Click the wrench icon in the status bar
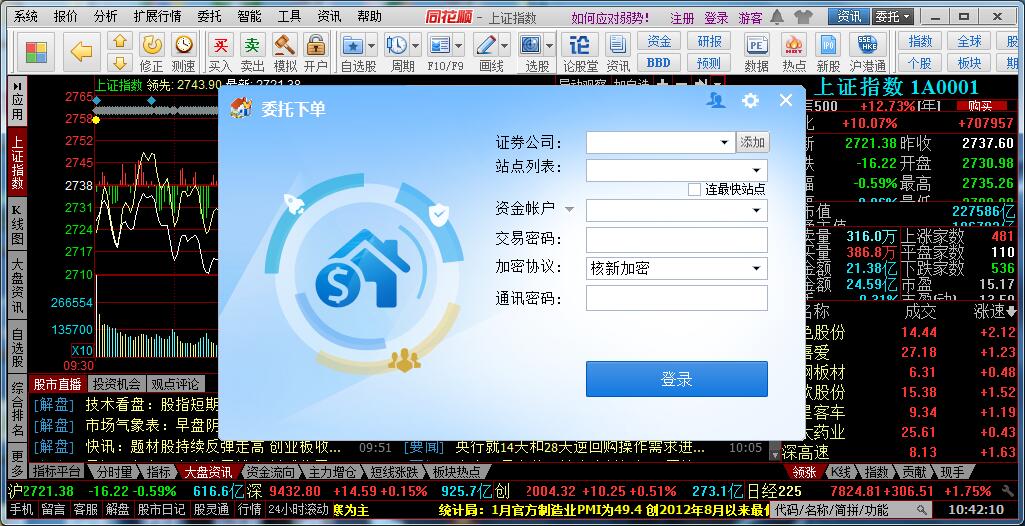This screenshot has width=1025, height=526. pos(1008,491)
